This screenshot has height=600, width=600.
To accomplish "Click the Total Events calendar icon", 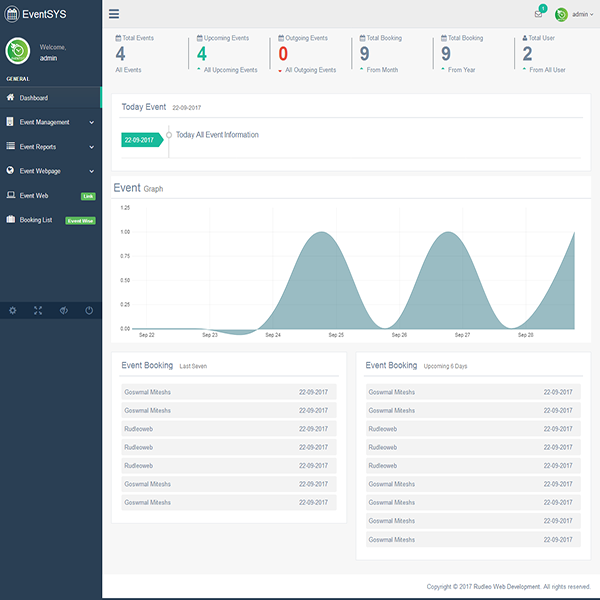I will tap(118, 38).
